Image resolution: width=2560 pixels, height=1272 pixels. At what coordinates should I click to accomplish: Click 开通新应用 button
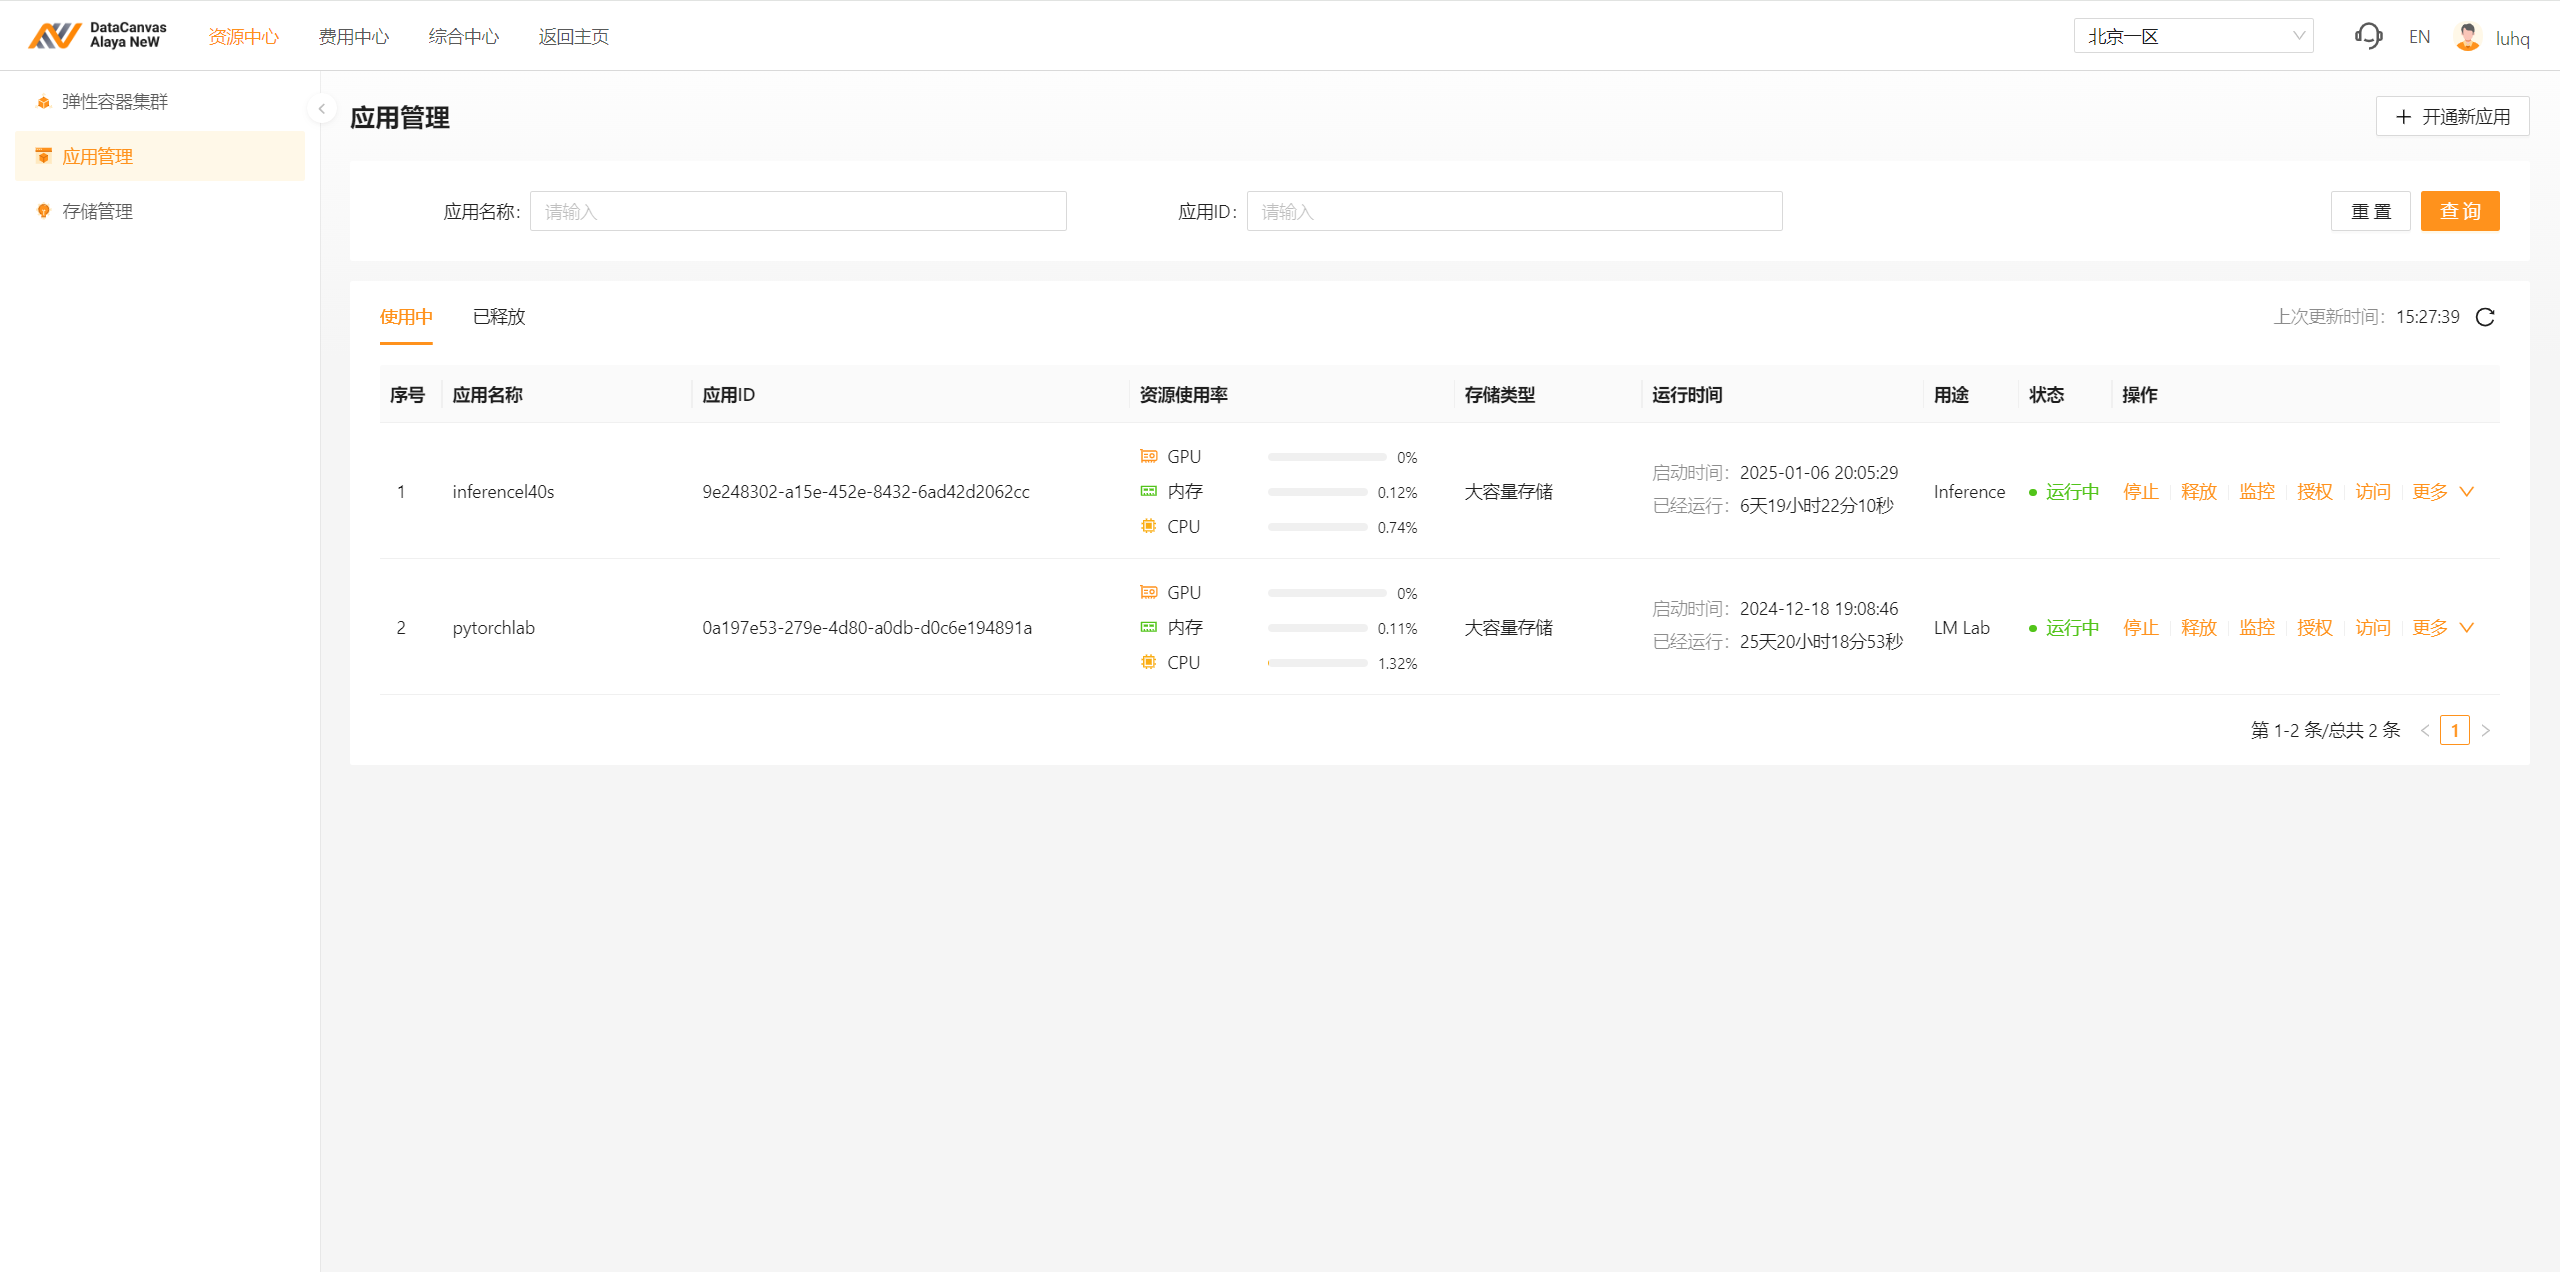(2452, 117)
